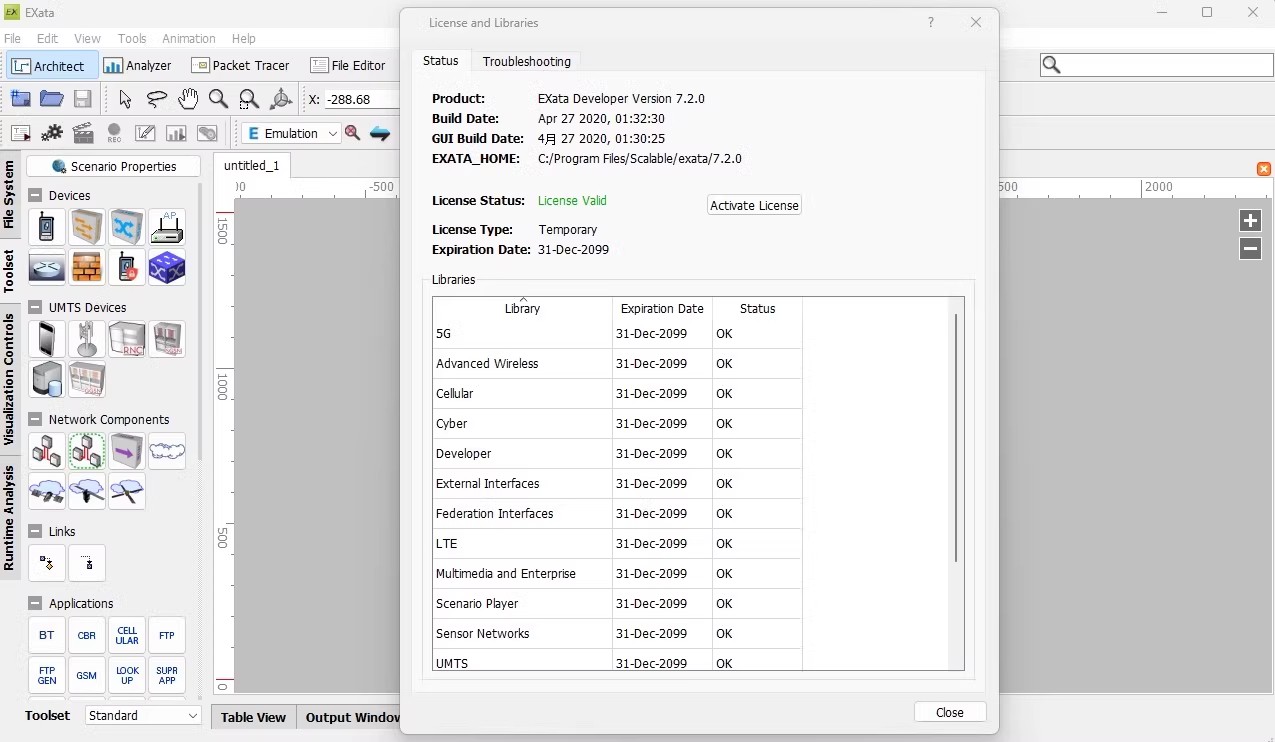Viewport: 1275px width, 742px height.
Task: Switch to the Troubleshooting tab
Action: 527,61
